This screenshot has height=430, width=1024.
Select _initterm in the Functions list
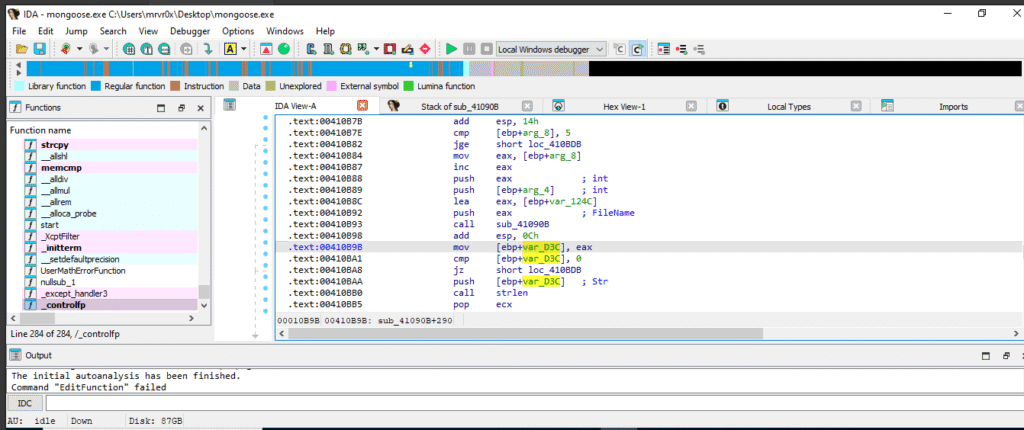(110, 248)
